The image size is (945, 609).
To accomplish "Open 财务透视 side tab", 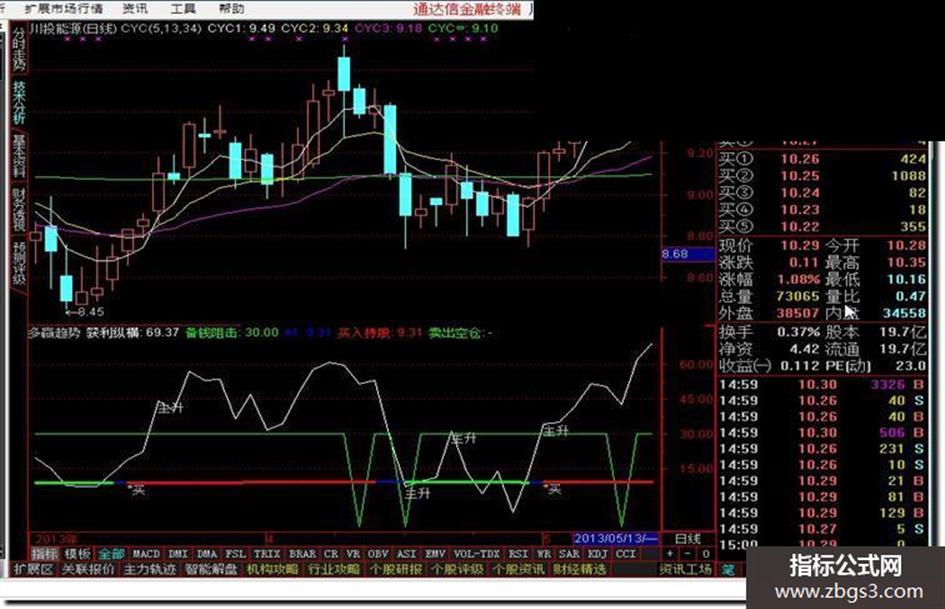I will pos(19,210).
